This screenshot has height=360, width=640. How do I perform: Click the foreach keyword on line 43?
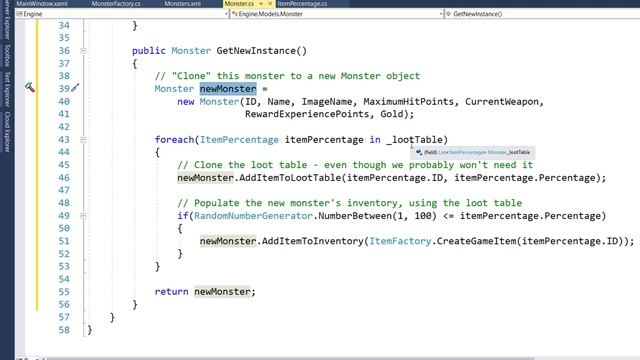point(174,140)
